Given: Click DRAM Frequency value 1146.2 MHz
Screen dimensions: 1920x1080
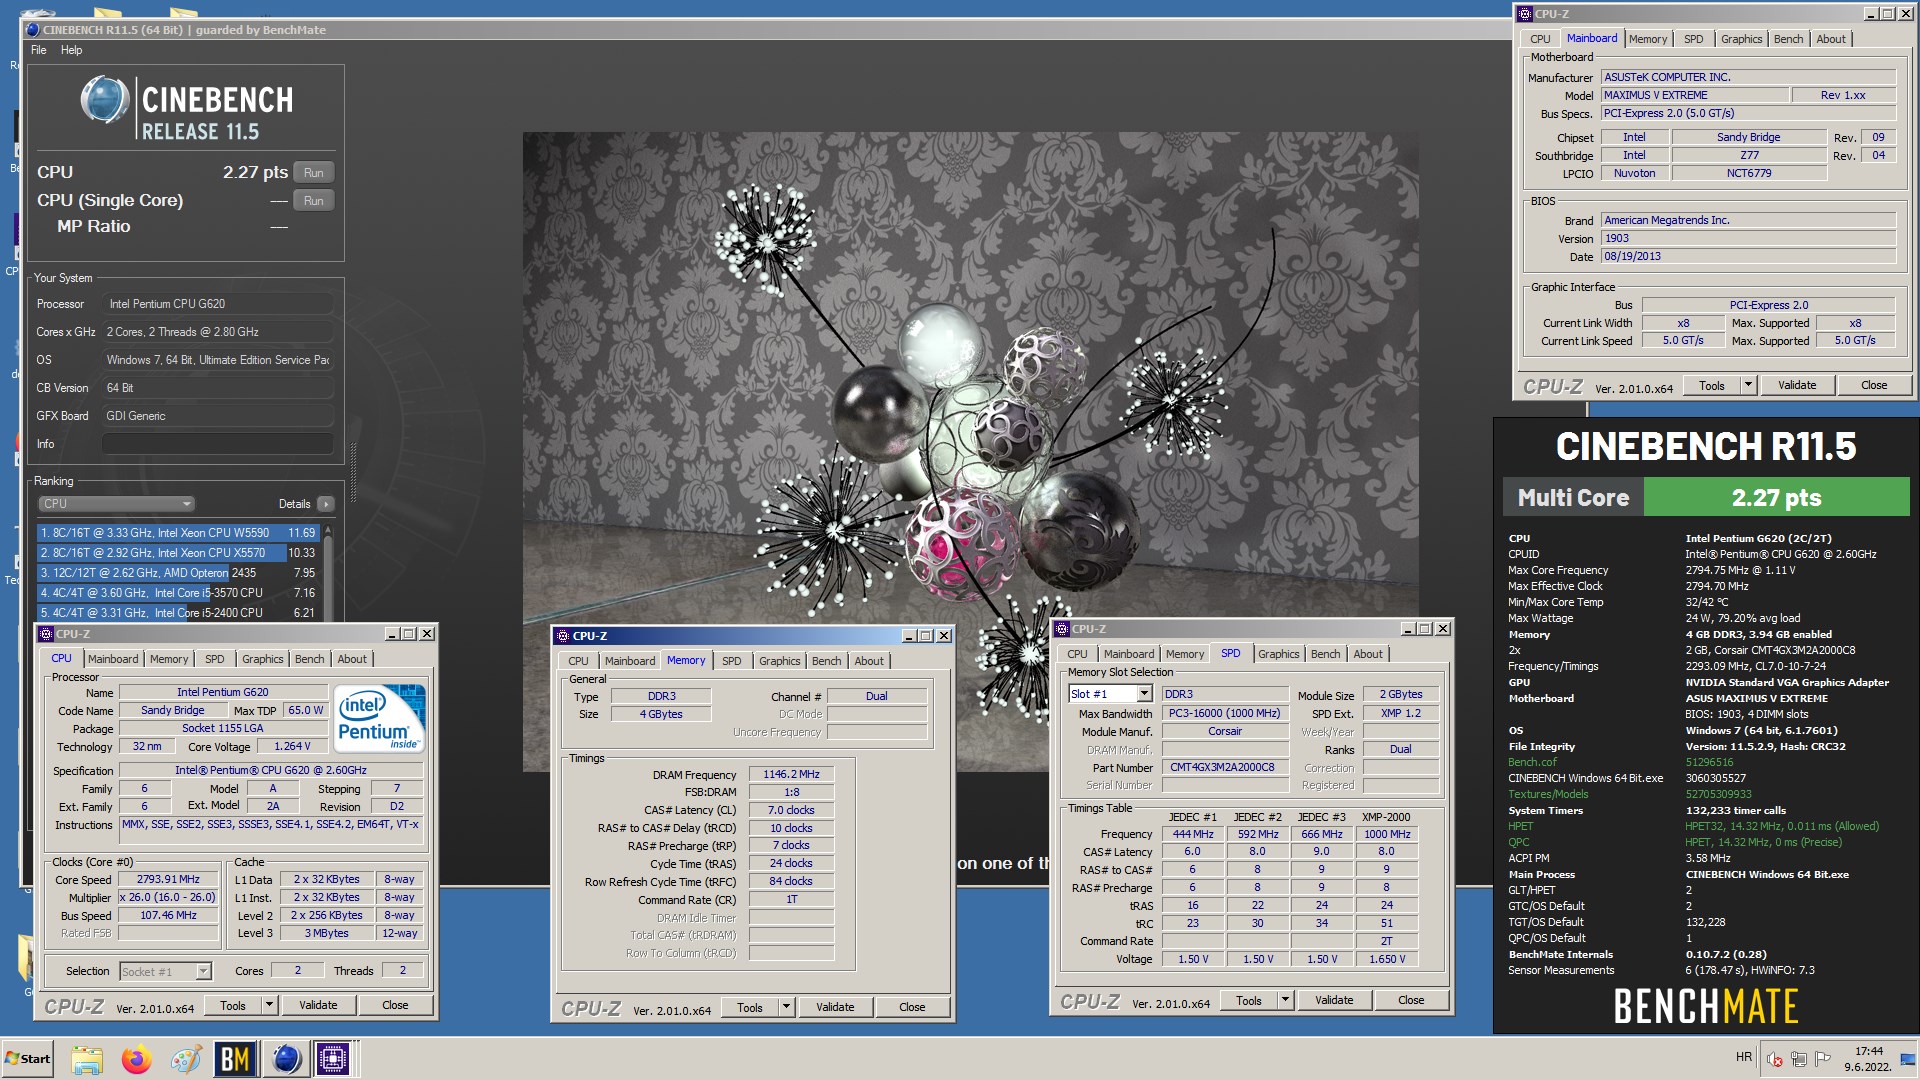Looking at the screenshot, I should tap(791, 774).
